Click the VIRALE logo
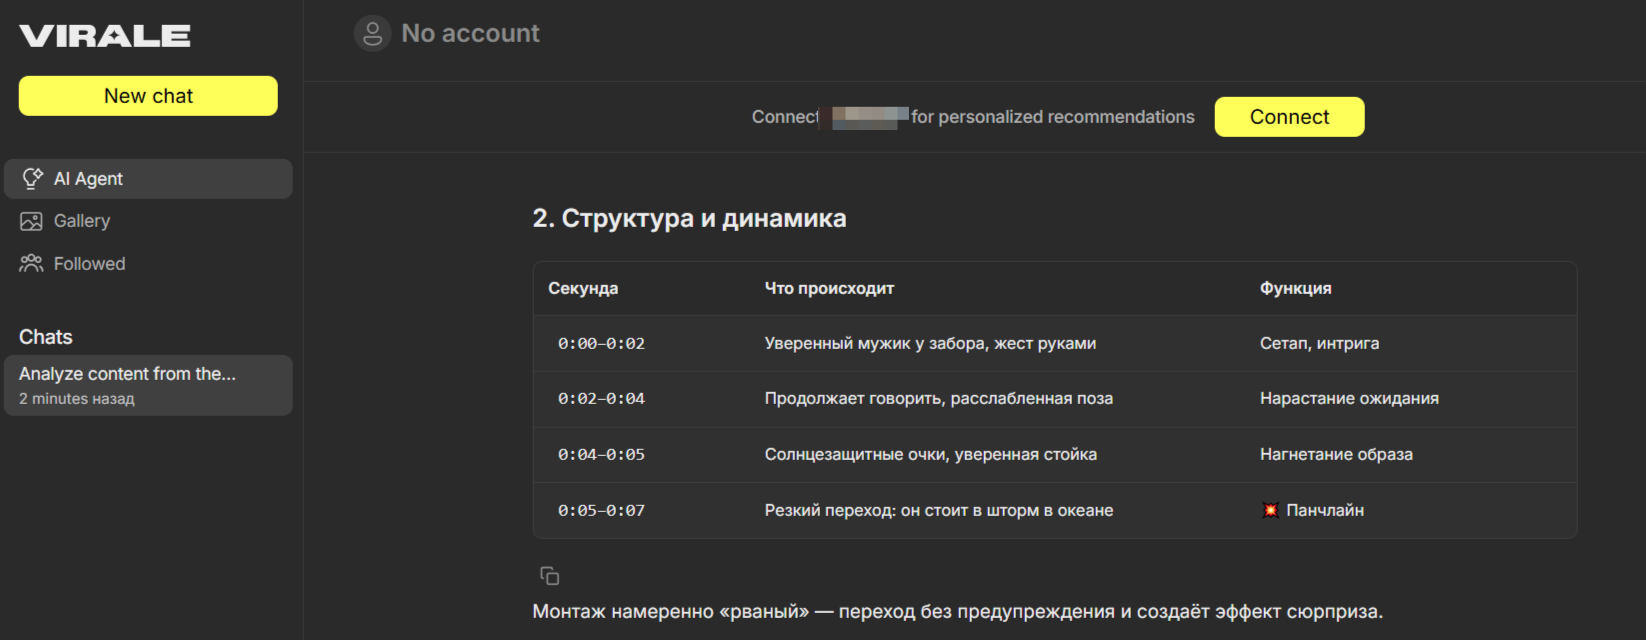 105,36
